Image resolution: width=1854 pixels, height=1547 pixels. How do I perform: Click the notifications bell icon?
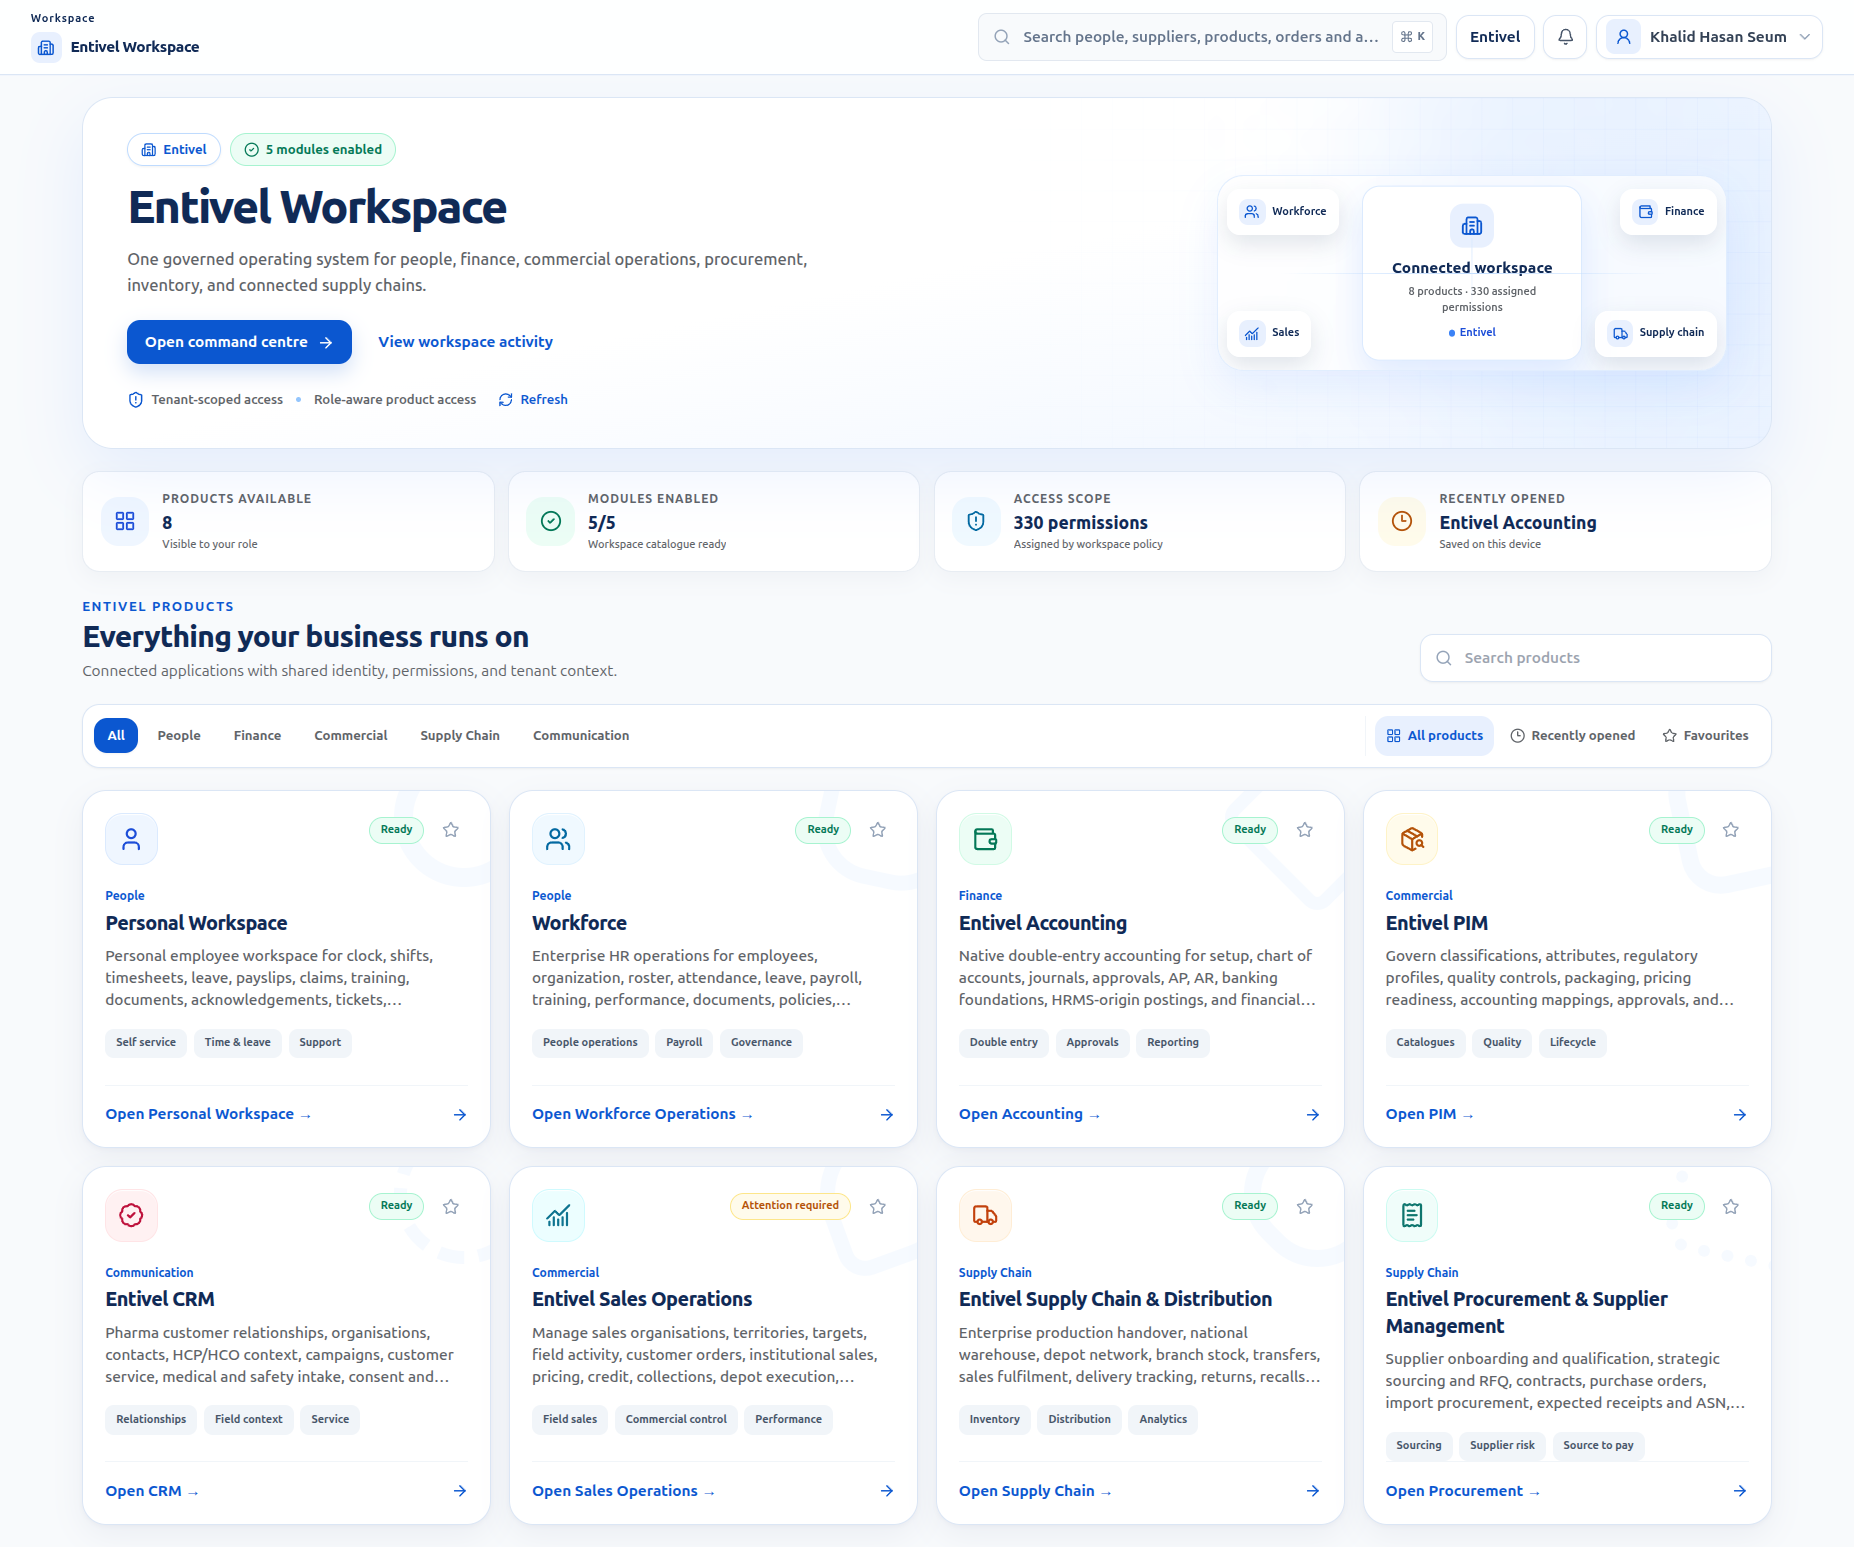[1565, 37]
